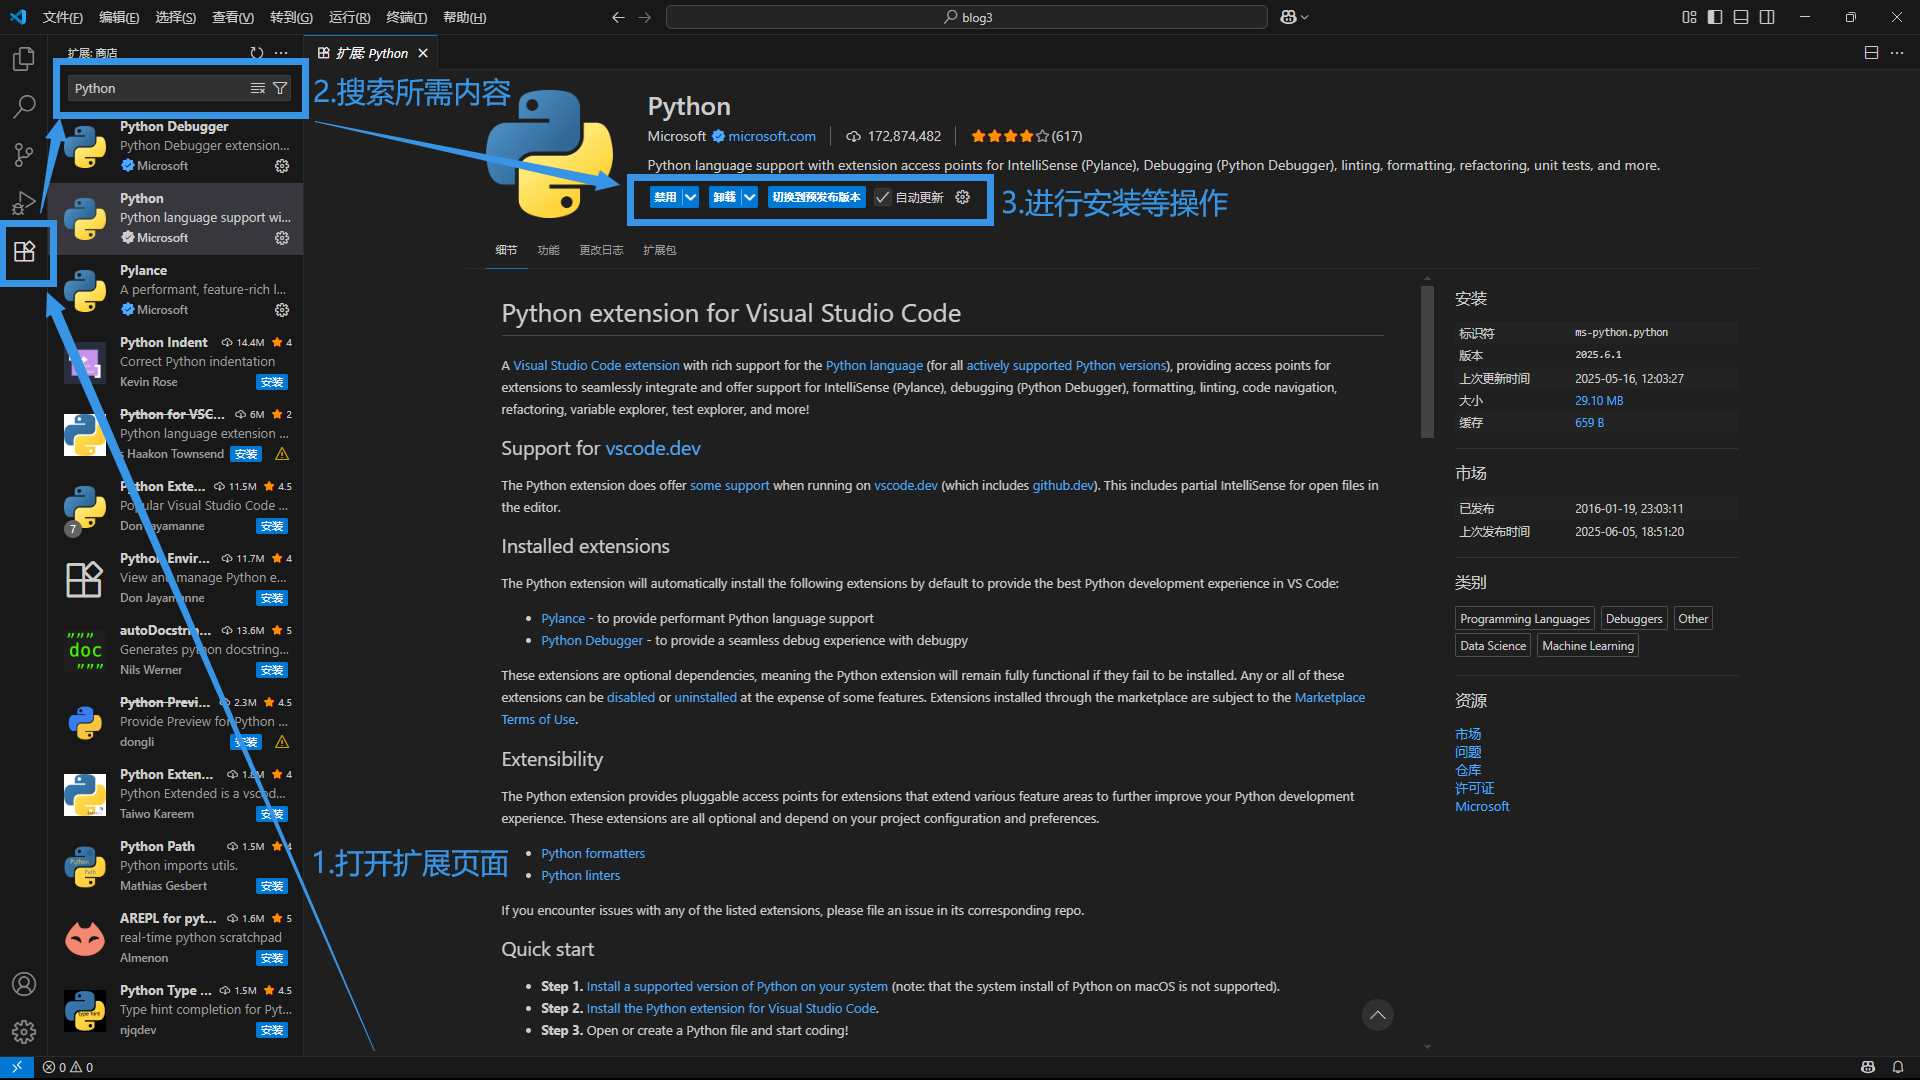Open the Customize Layout button
Screen dimensions: 1920x1080
[x=1689, y=17]
